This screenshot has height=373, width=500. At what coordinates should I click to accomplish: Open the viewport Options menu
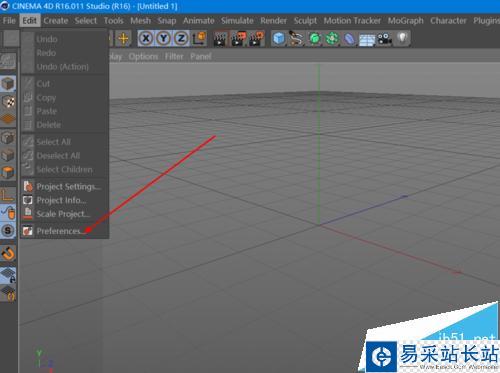pyautogui.click(x=143, y=57)
